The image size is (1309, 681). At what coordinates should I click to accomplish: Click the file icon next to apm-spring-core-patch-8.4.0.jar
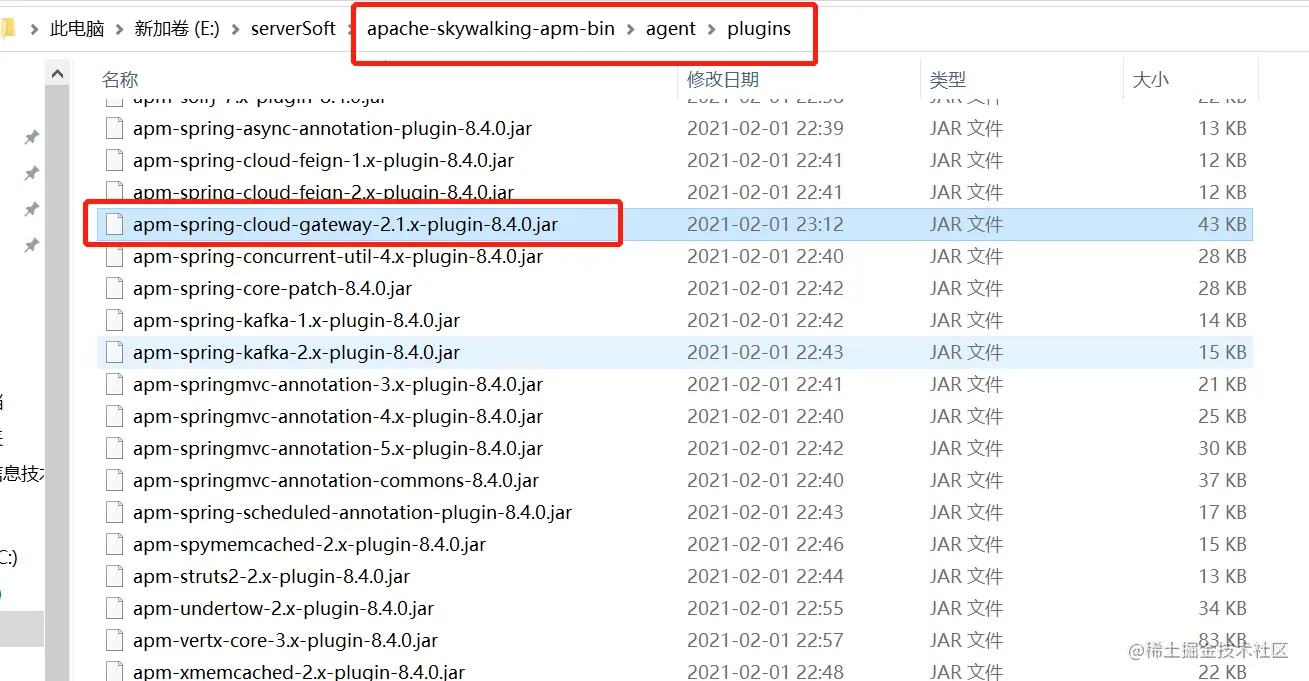pyautogui.click(x=114, y=288)
